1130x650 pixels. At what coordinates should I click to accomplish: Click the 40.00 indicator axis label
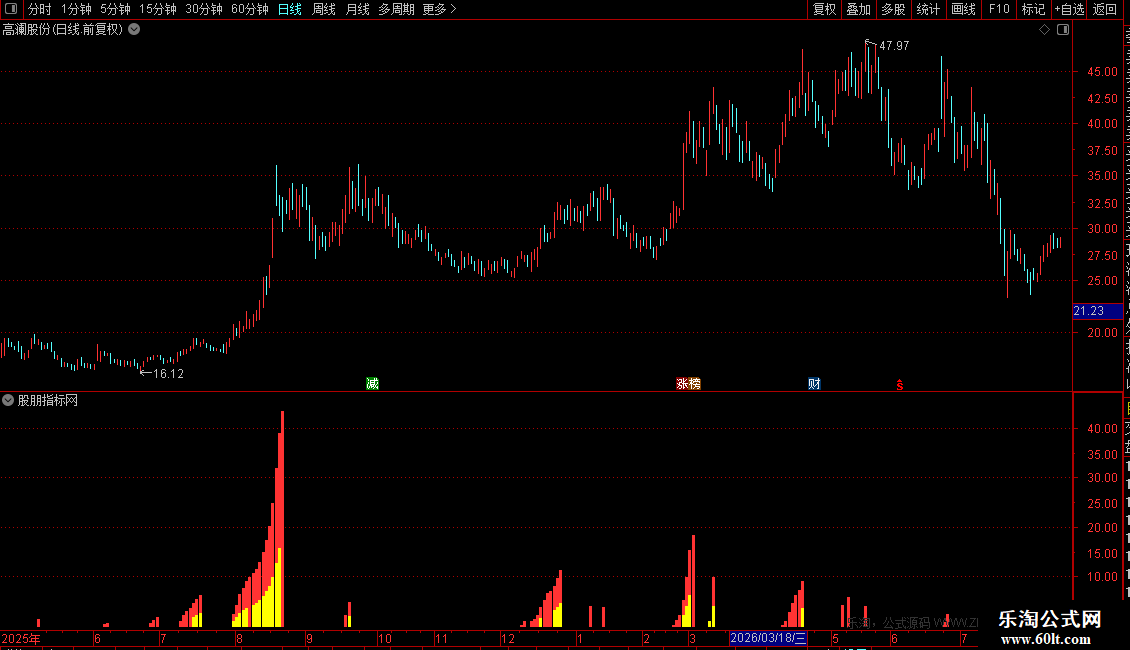point(1103,428)
